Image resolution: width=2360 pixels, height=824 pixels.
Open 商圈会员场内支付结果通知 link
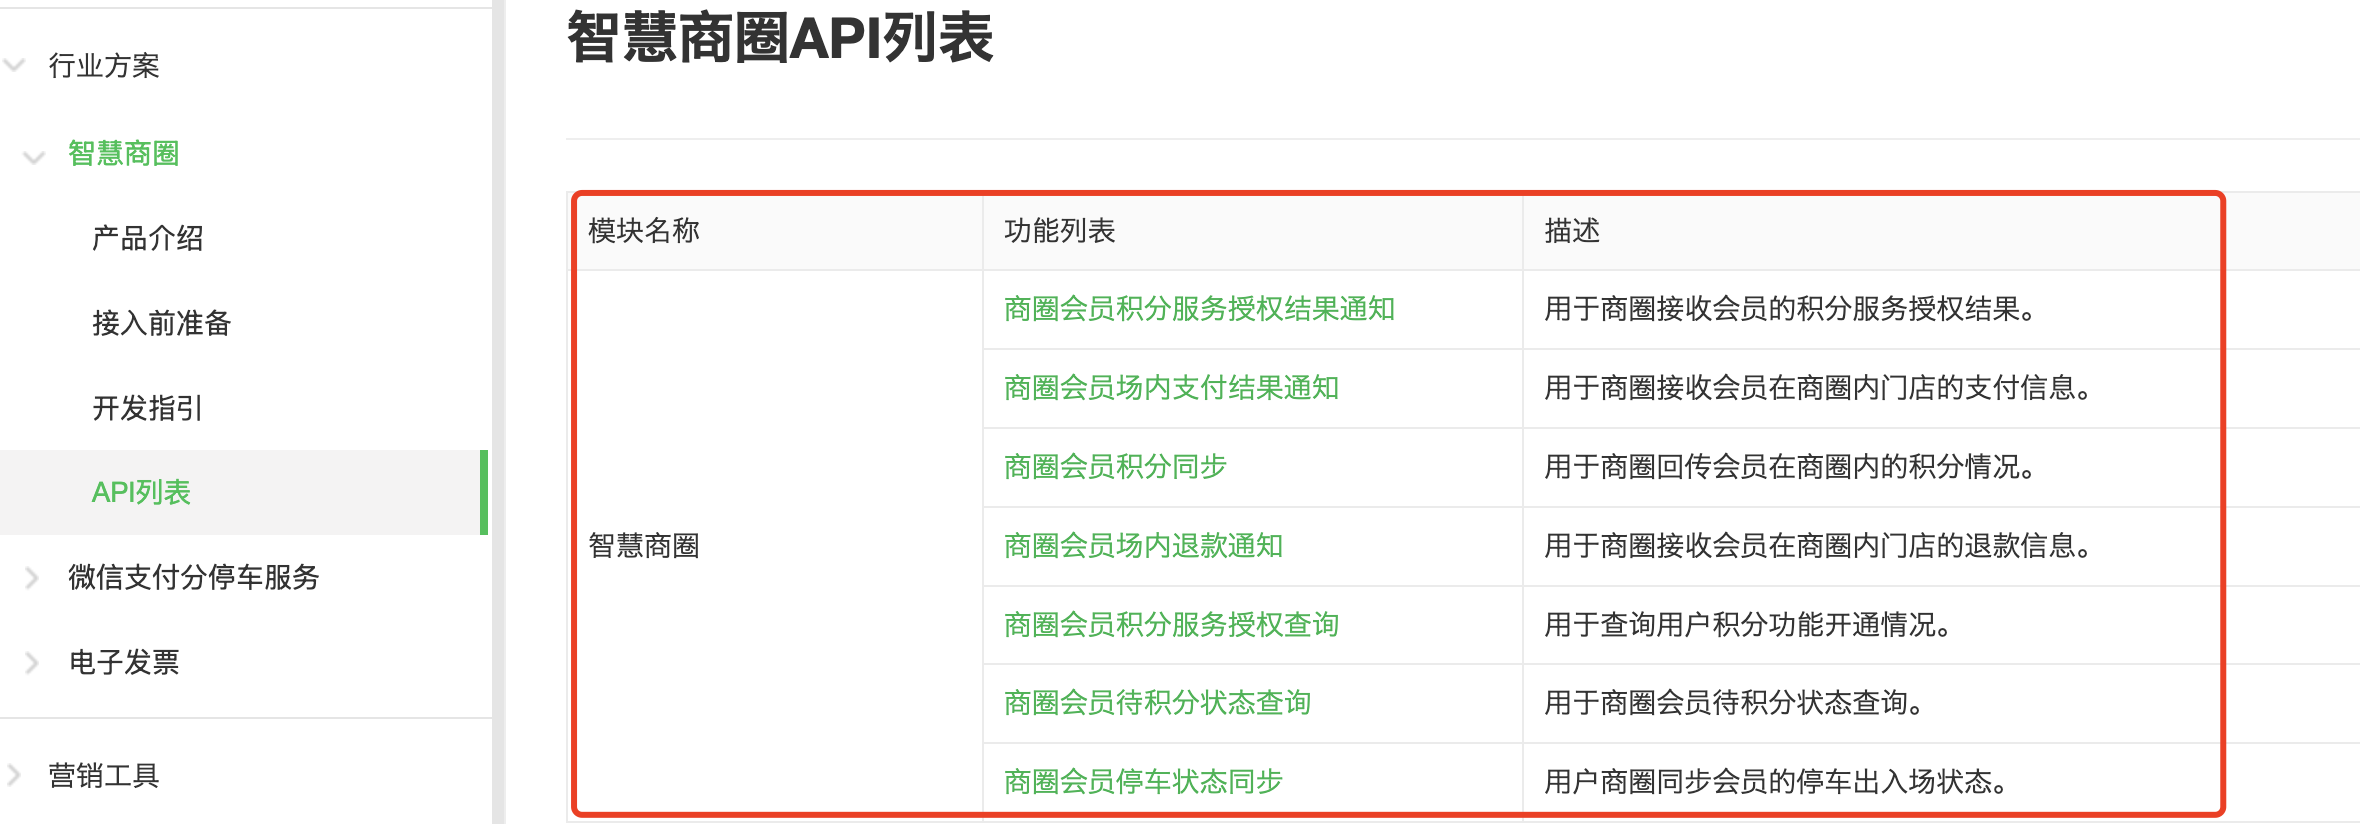point(1171,388)
